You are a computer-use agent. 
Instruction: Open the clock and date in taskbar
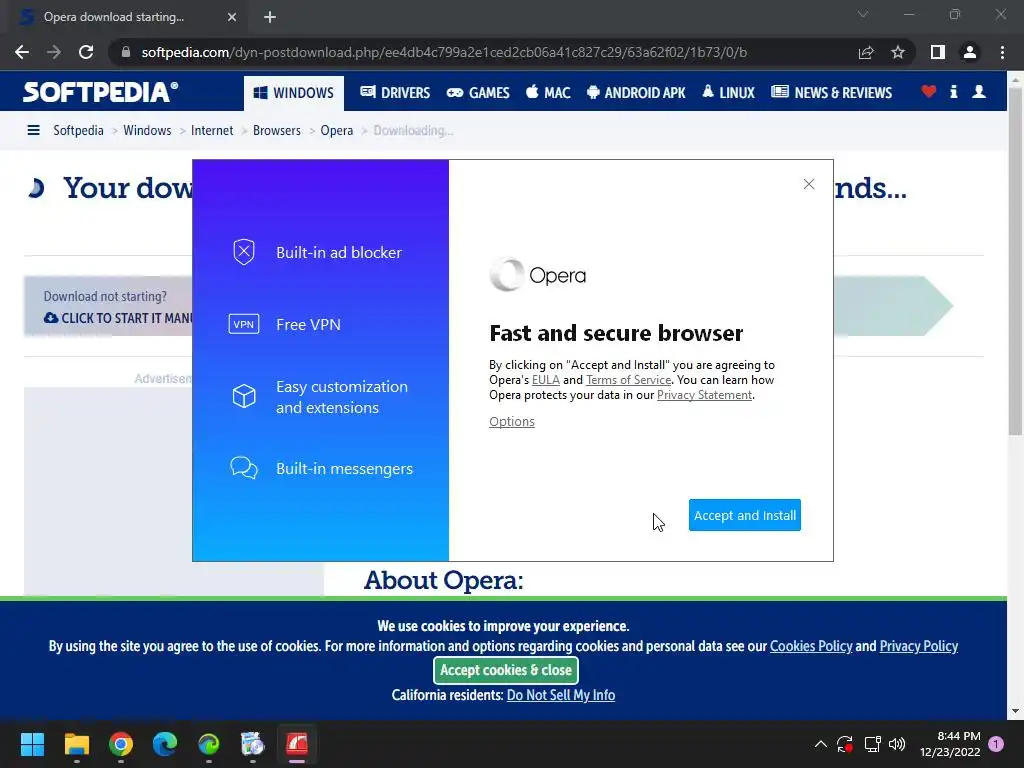(x=950, y=744)
